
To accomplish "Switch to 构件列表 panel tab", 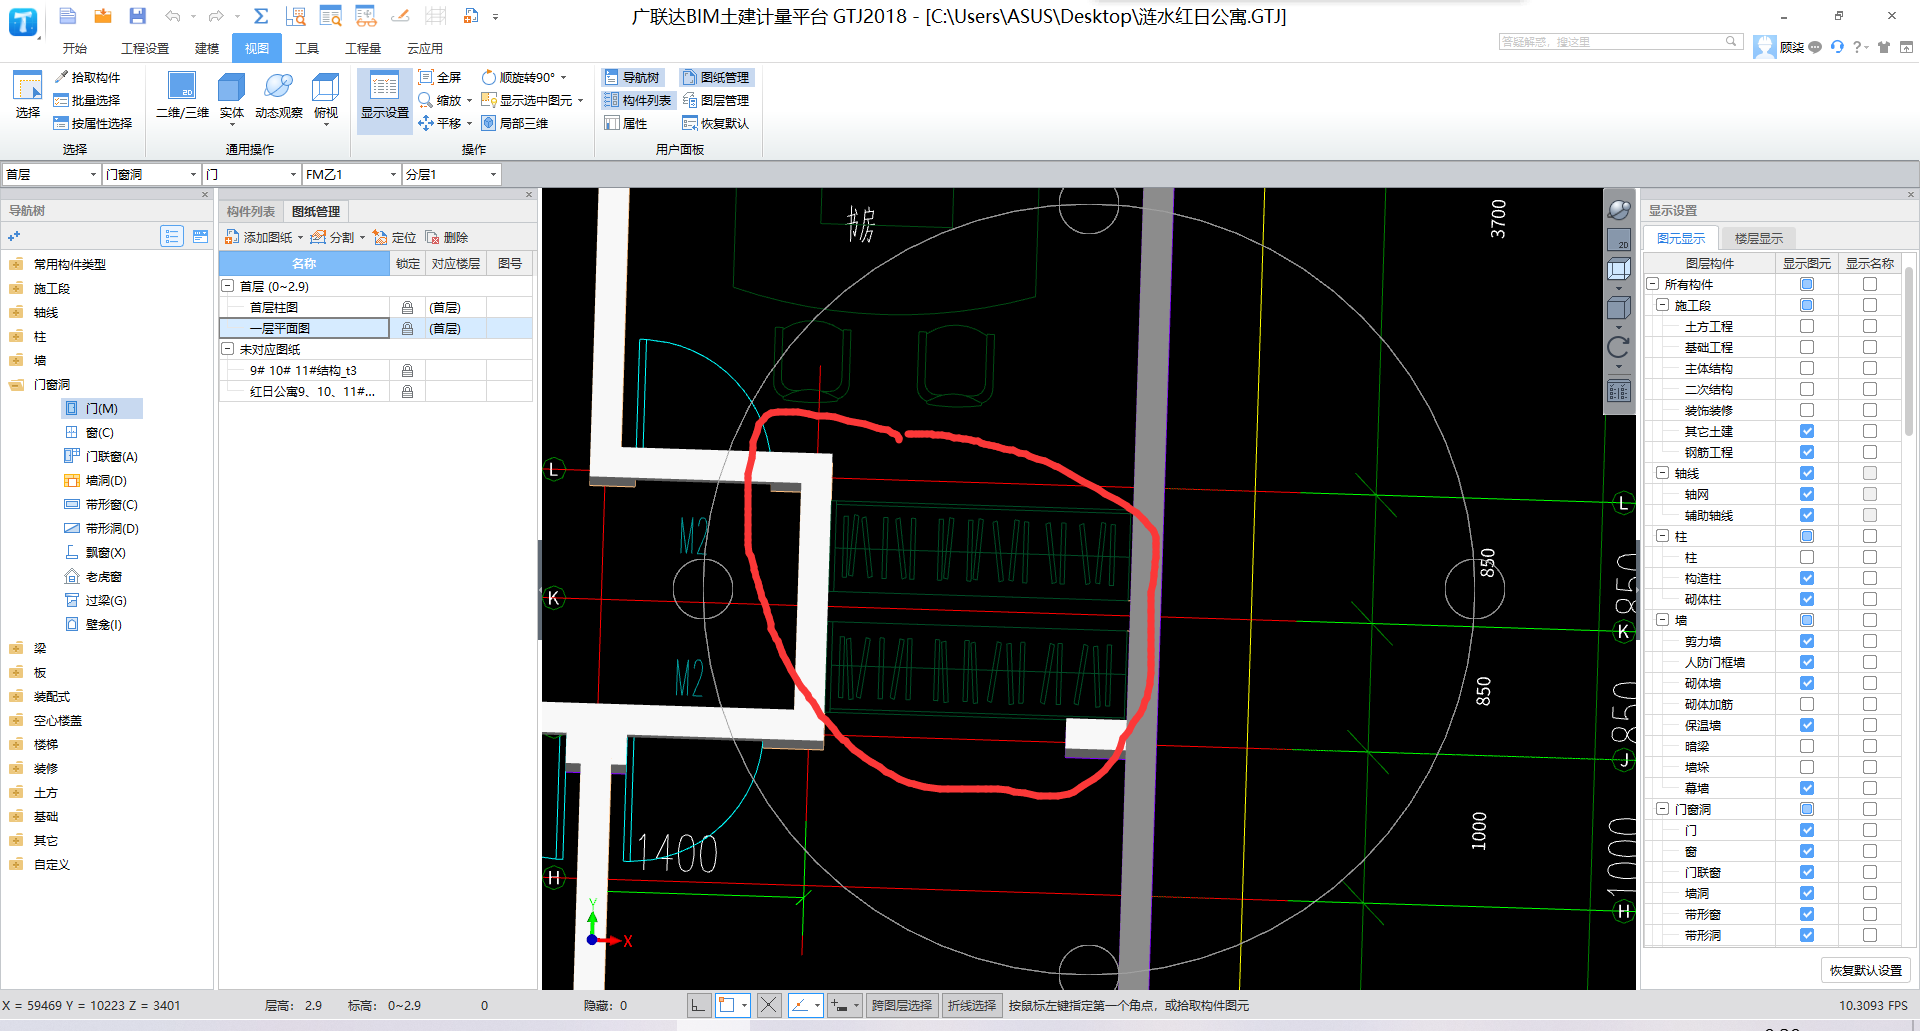I will pos(251,211).
